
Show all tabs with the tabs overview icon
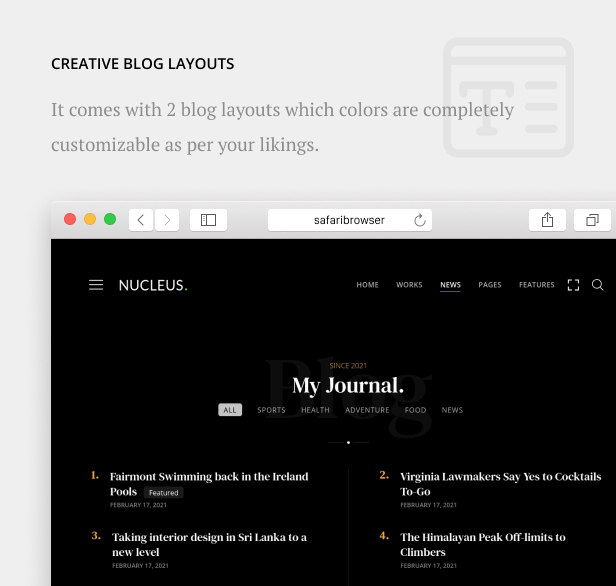tap(592, 220)
